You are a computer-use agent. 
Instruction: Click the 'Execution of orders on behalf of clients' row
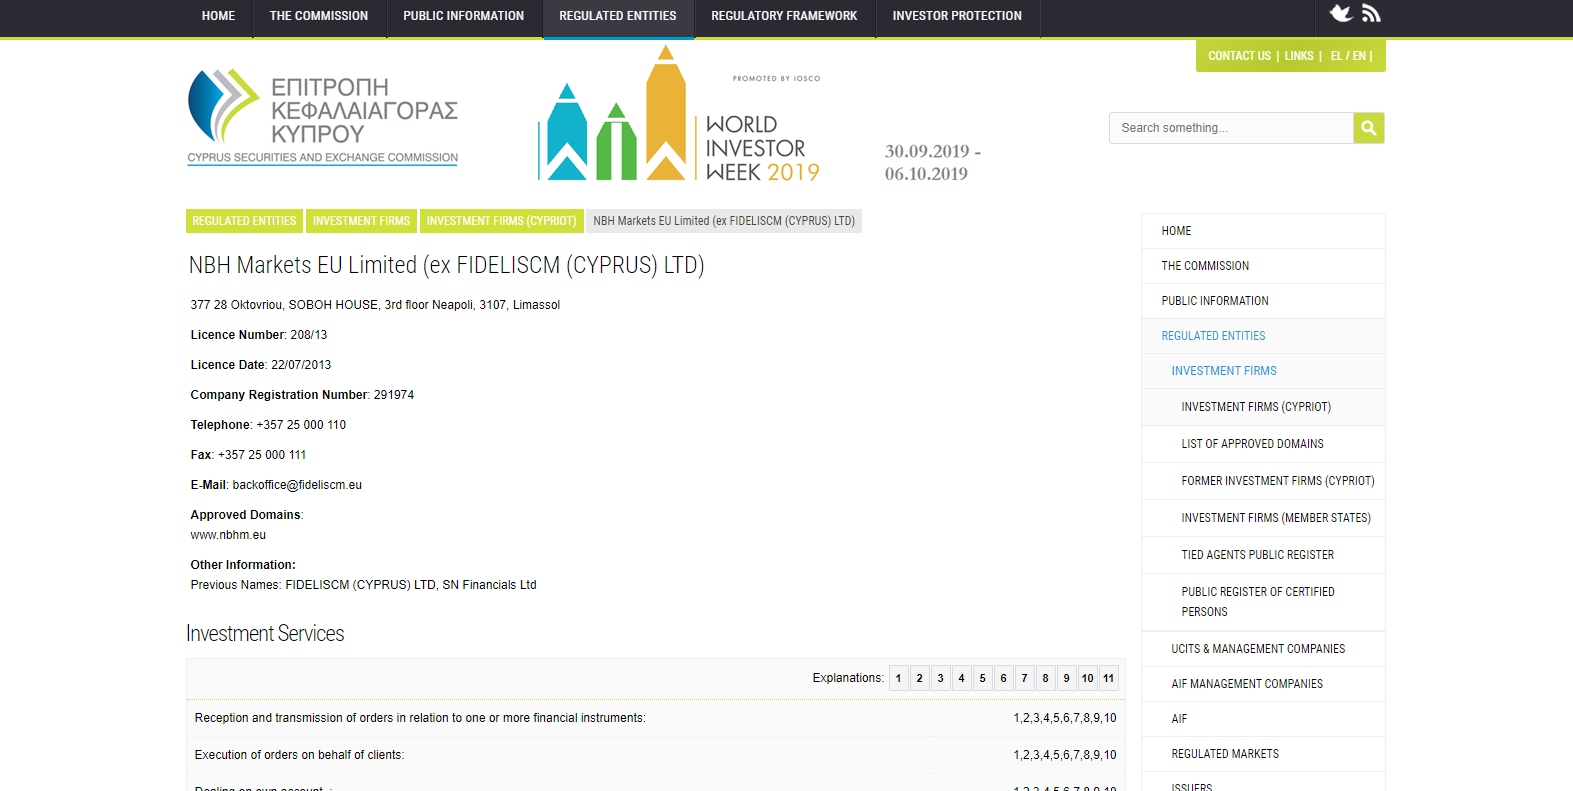tap(656, 755)
